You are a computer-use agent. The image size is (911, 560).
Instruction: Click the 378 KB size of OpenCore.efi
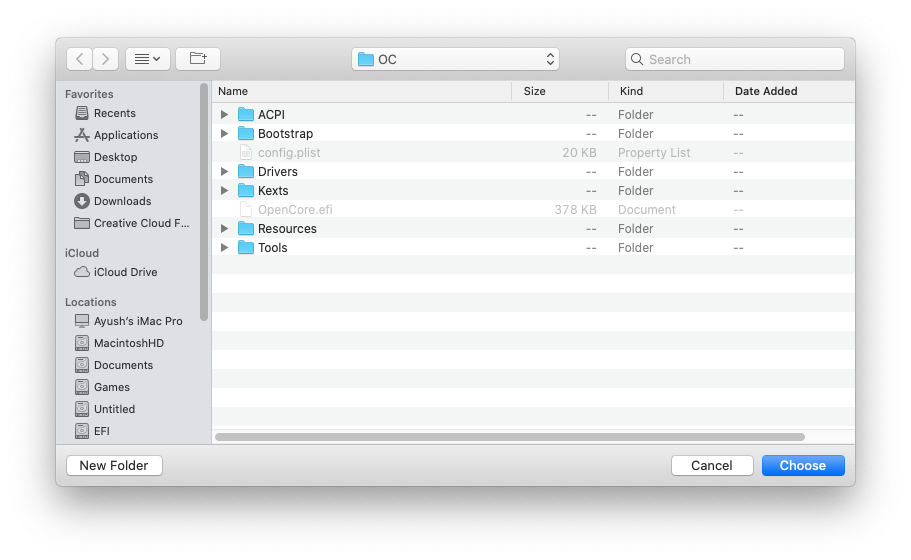click(575, 210)
